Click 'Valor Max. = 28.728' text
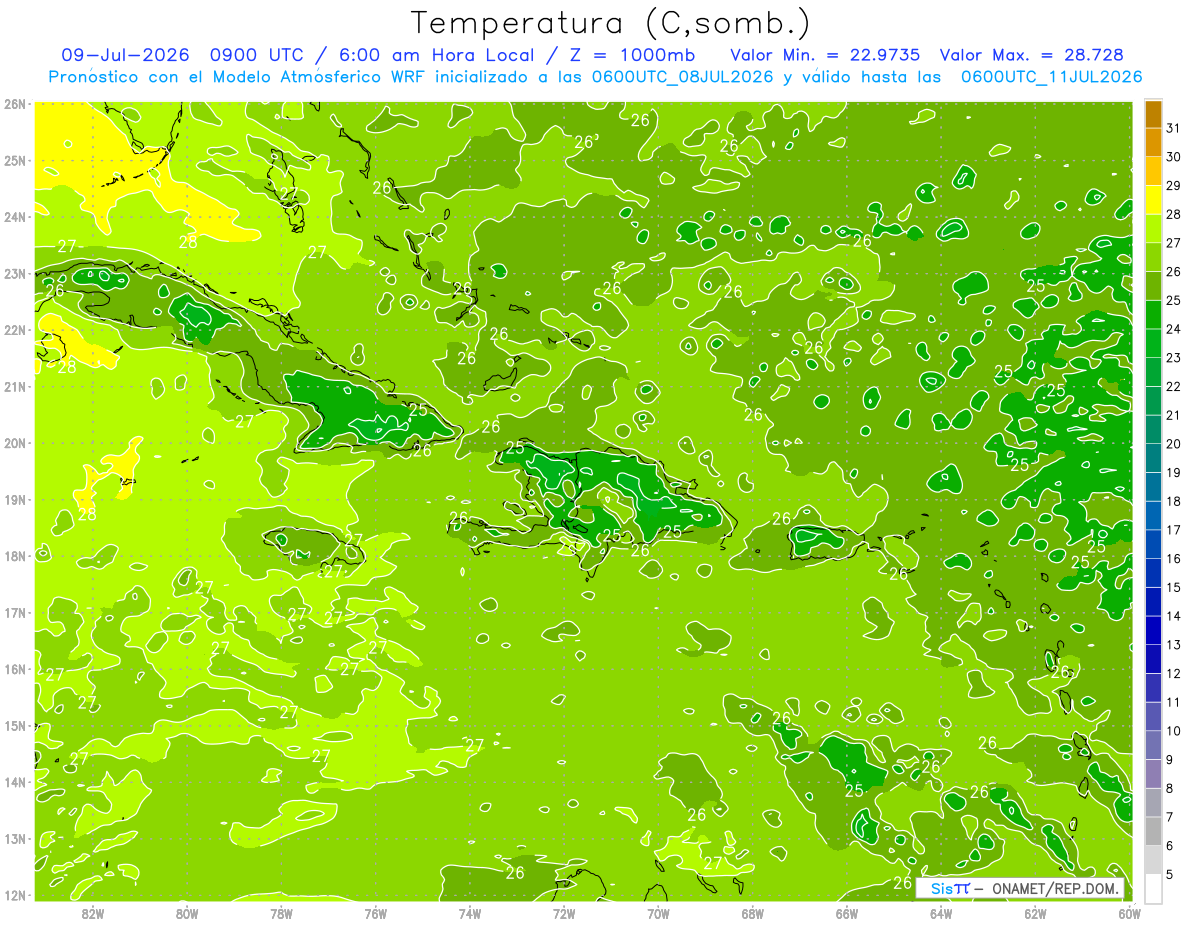The image size is (1200, 927). point(1031,55)
